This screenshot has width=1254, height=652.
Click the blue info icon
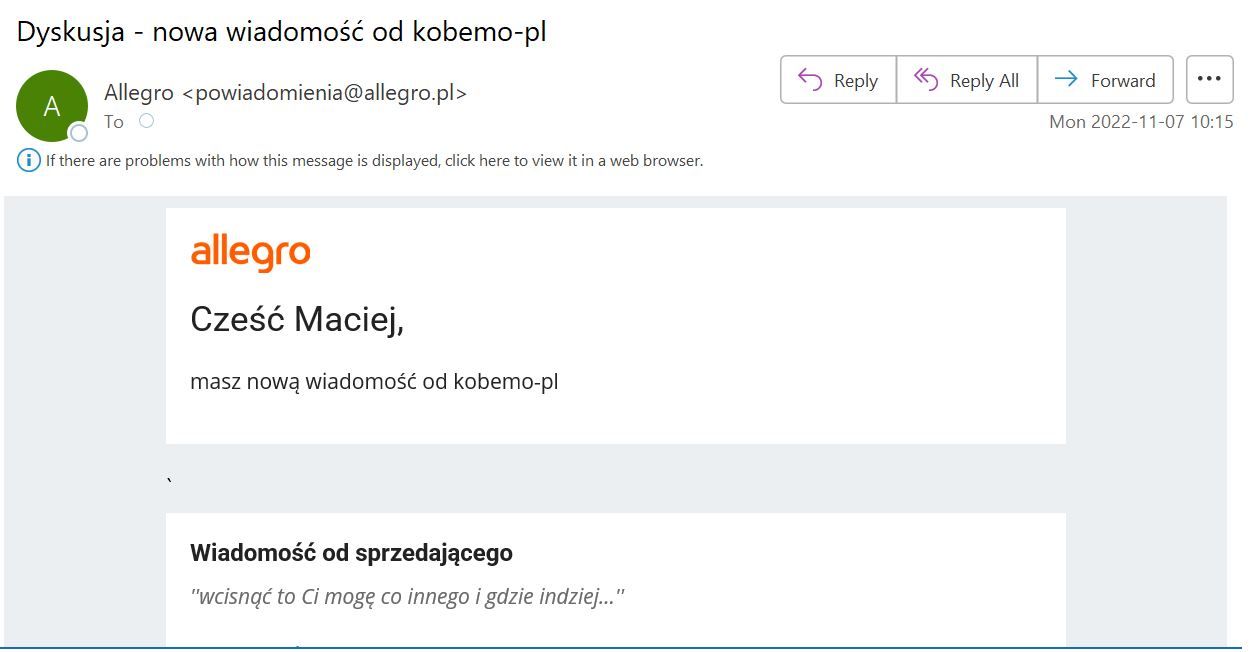(x=29, y=160)
